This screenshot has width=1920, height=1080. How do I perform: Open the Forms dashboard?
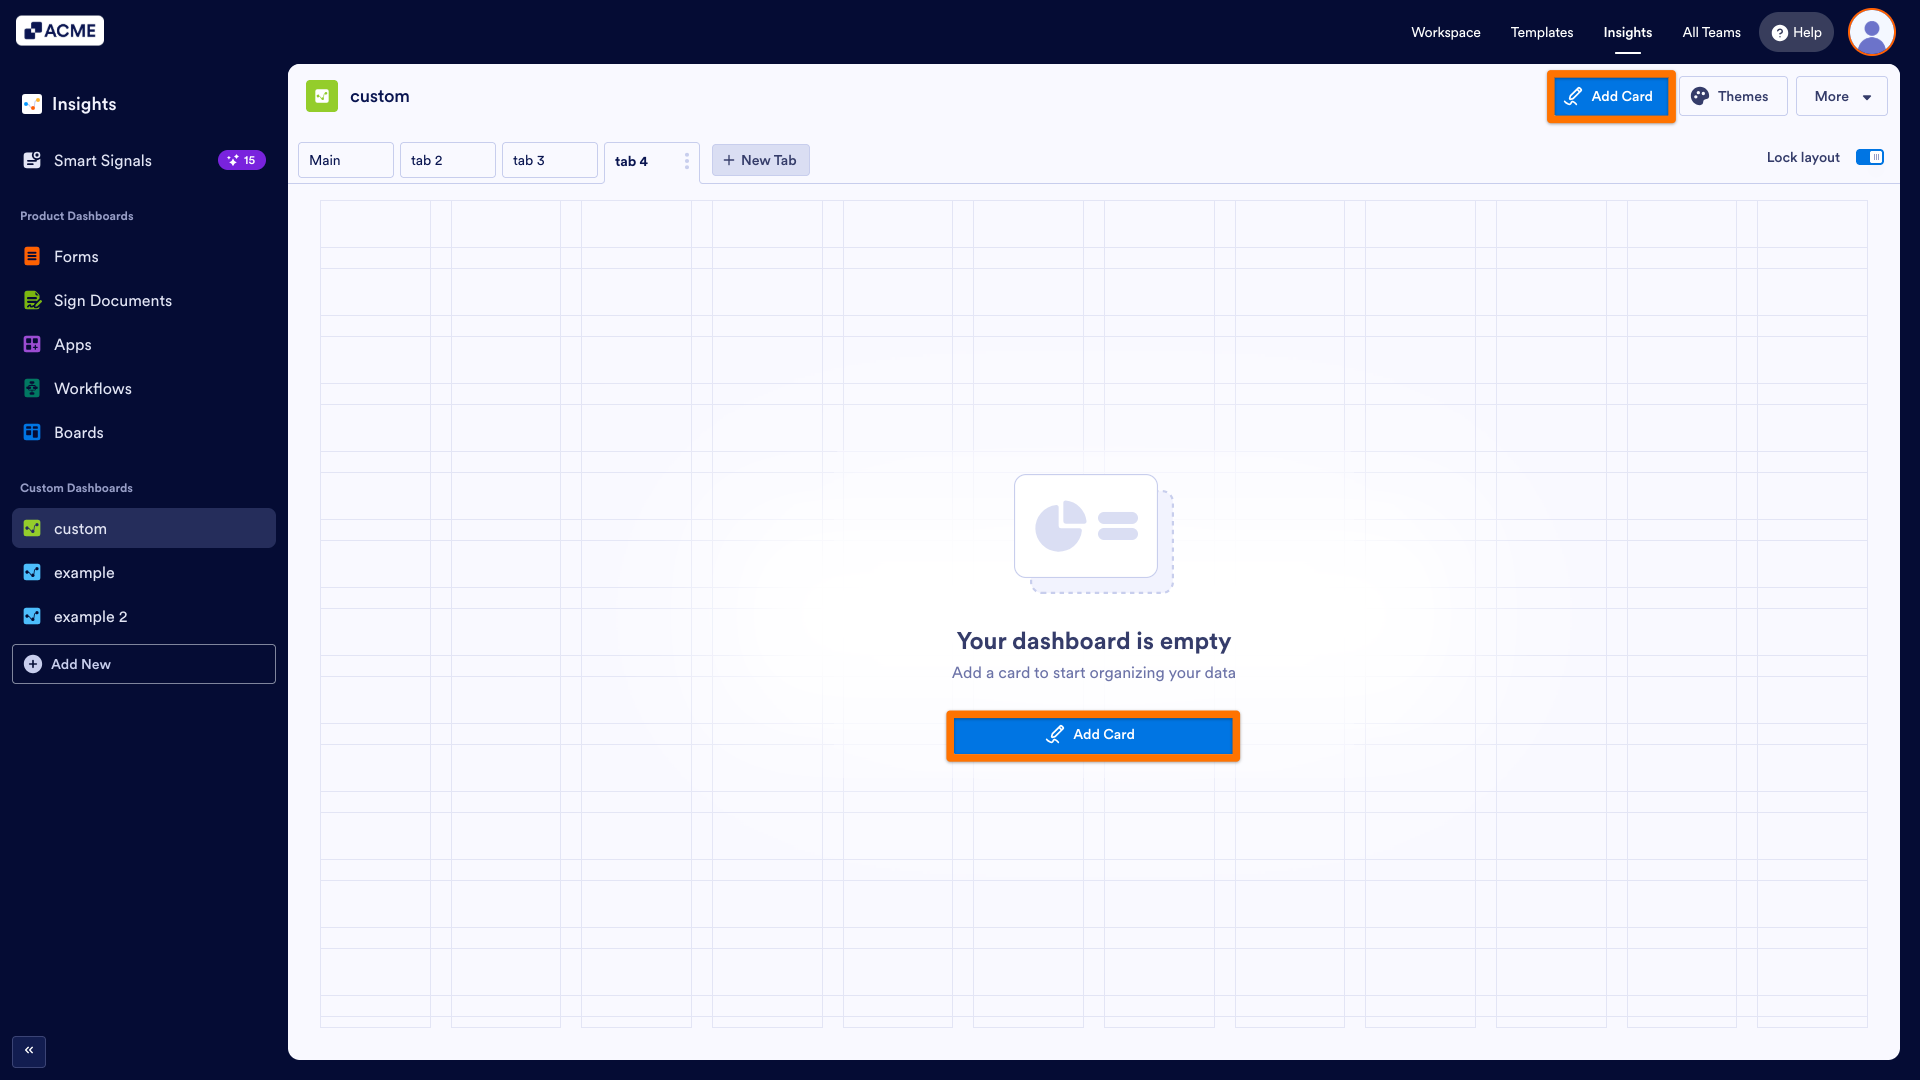tap(144, 256)
